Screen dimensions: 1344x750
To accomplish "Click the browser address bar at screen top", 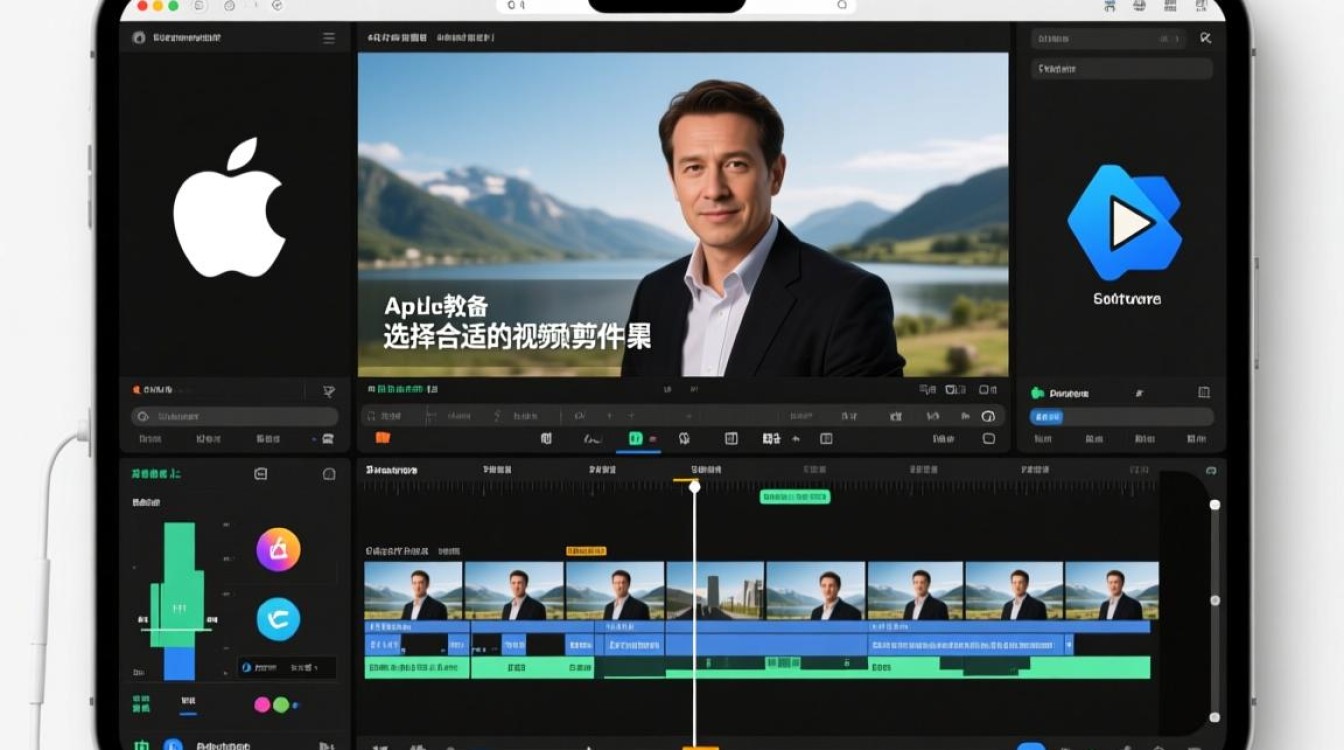I will click(677, 5).
